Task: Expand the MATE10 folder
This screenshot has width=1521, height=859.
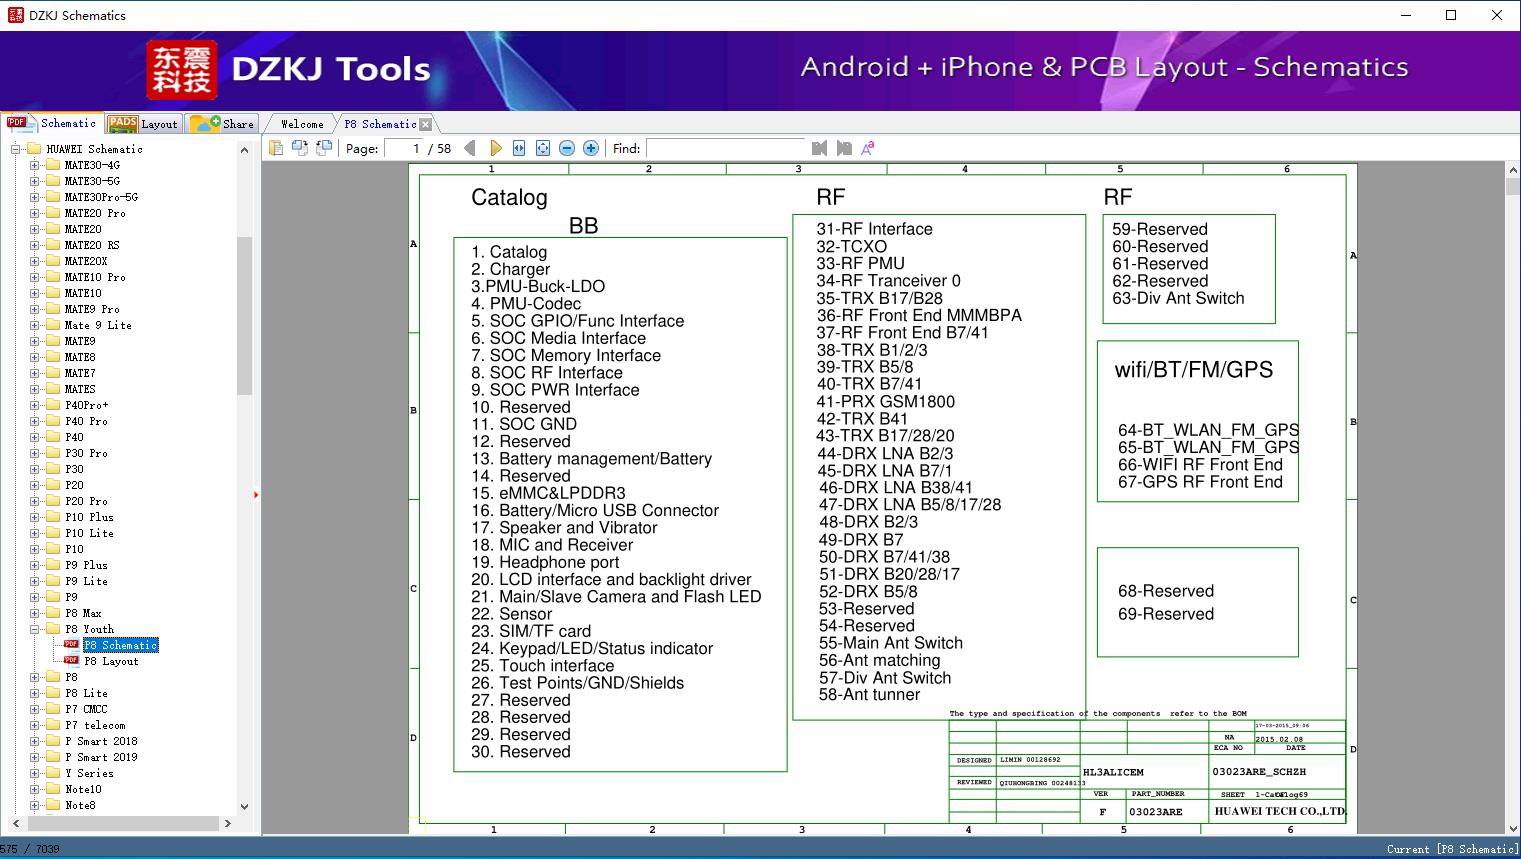Action: (34, 293)
